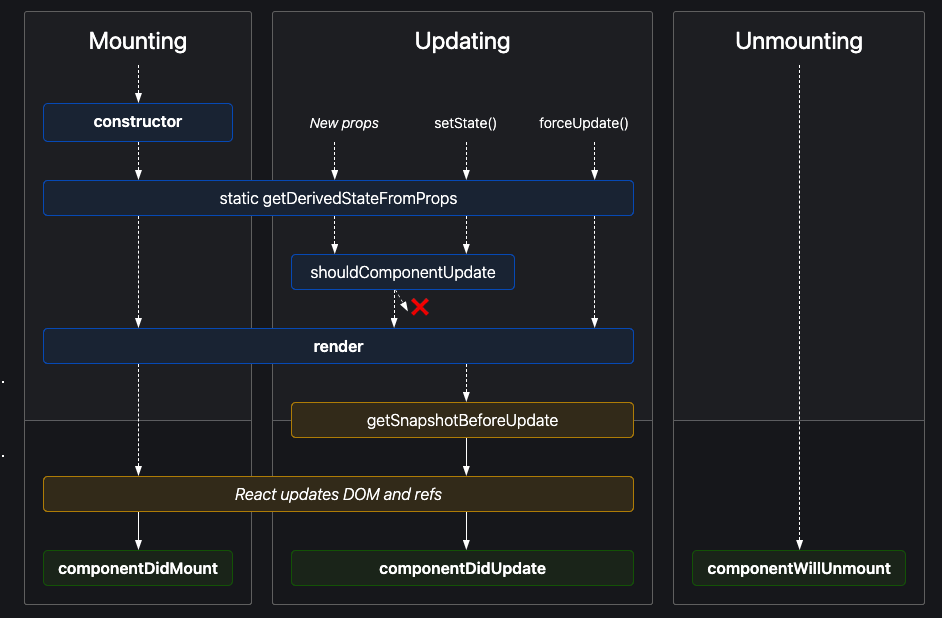942x618 pixels.
Task: Open the componentWillUnmount link
Action: click(799, 568)
